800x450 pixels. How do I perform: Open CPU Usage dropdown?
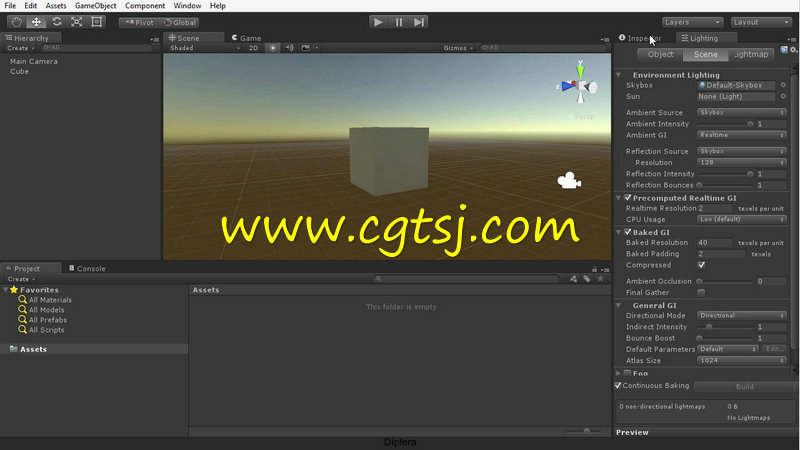pos(741,219)
